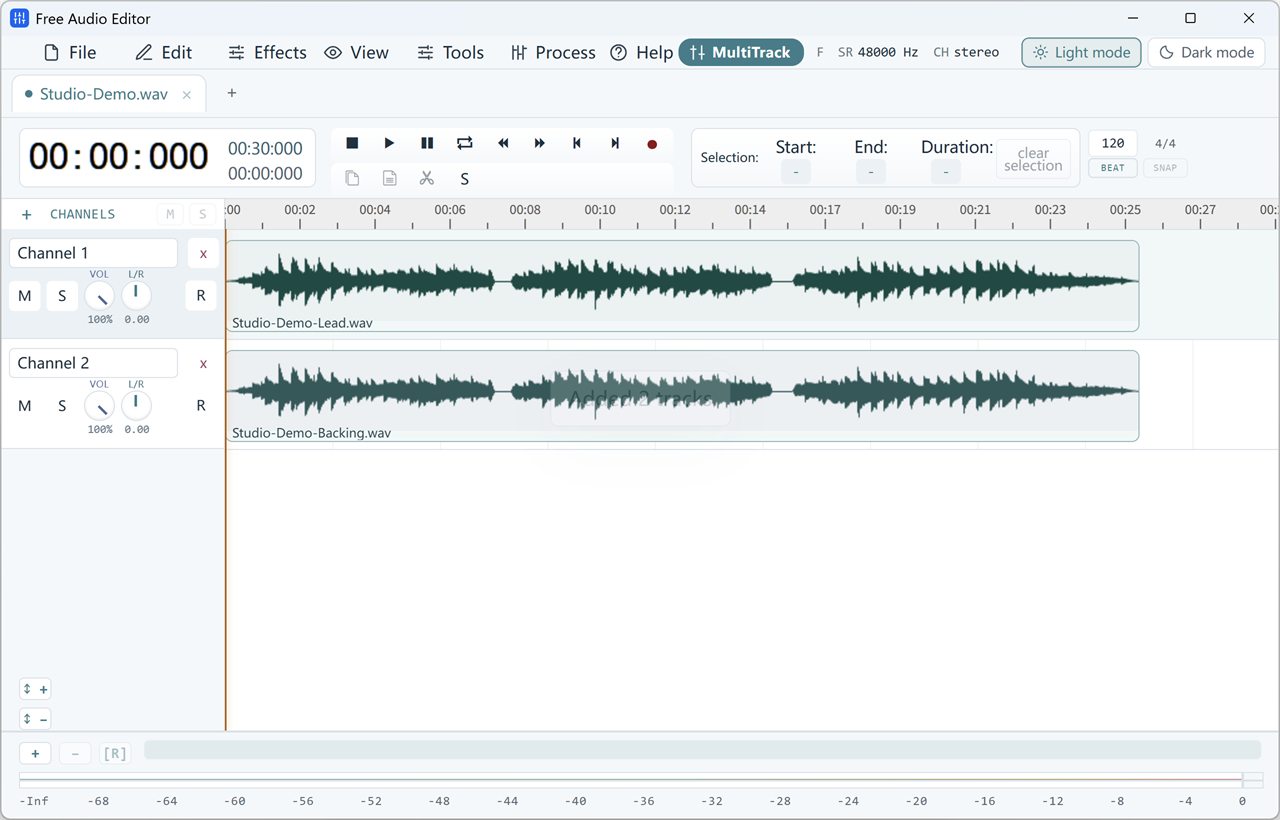1280x820 pixels.
Task: Skip to end with the next-marker icon
Action: tap(614, 144)
